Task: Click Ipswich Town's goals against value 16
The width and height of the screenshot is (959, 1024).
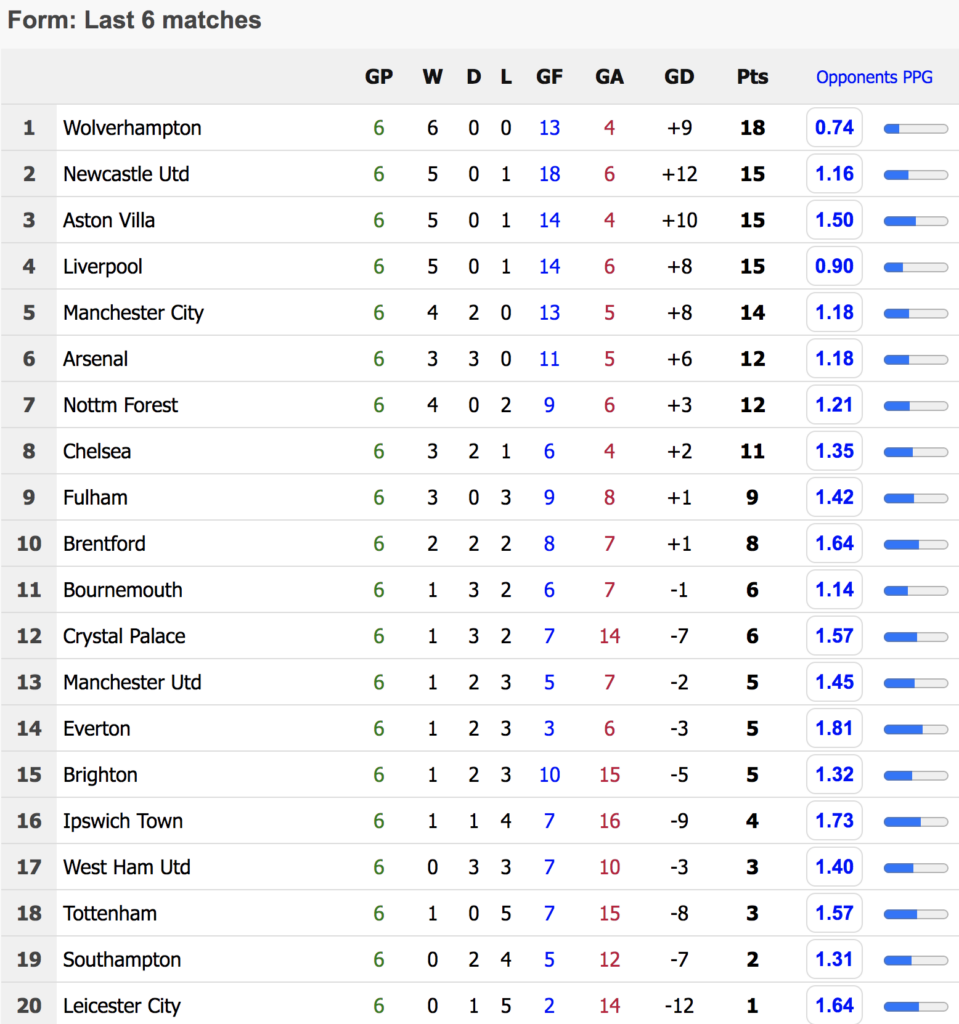Action: pos(610,821)
